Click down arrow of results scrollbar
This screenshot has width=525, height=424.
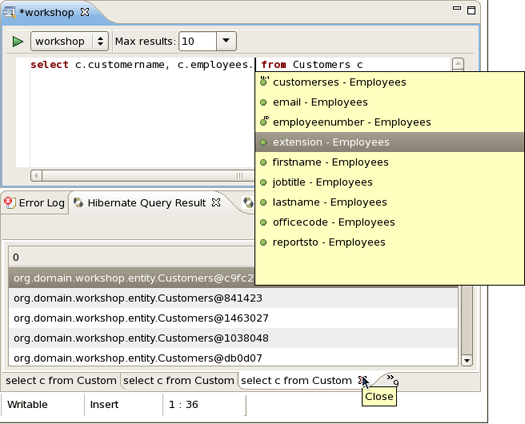[x=467, y=360]
